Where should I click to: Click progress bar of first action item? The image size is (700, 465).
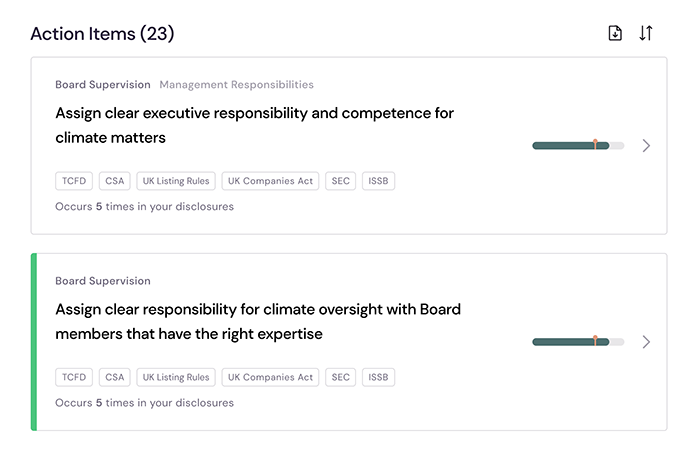[x=578, y=145]
